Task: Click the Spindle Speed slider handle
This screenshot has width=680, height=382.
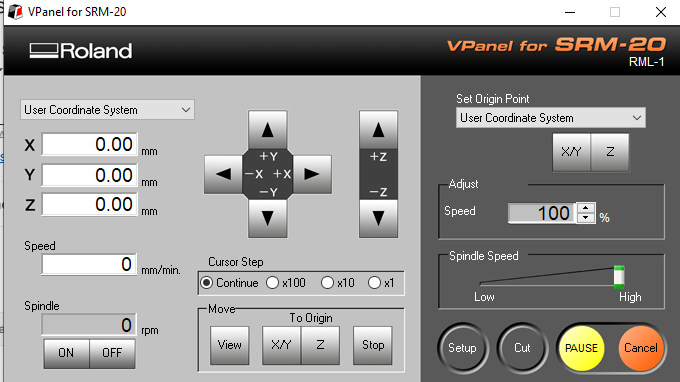Action: pyautogui.click(x=619, y=277)
